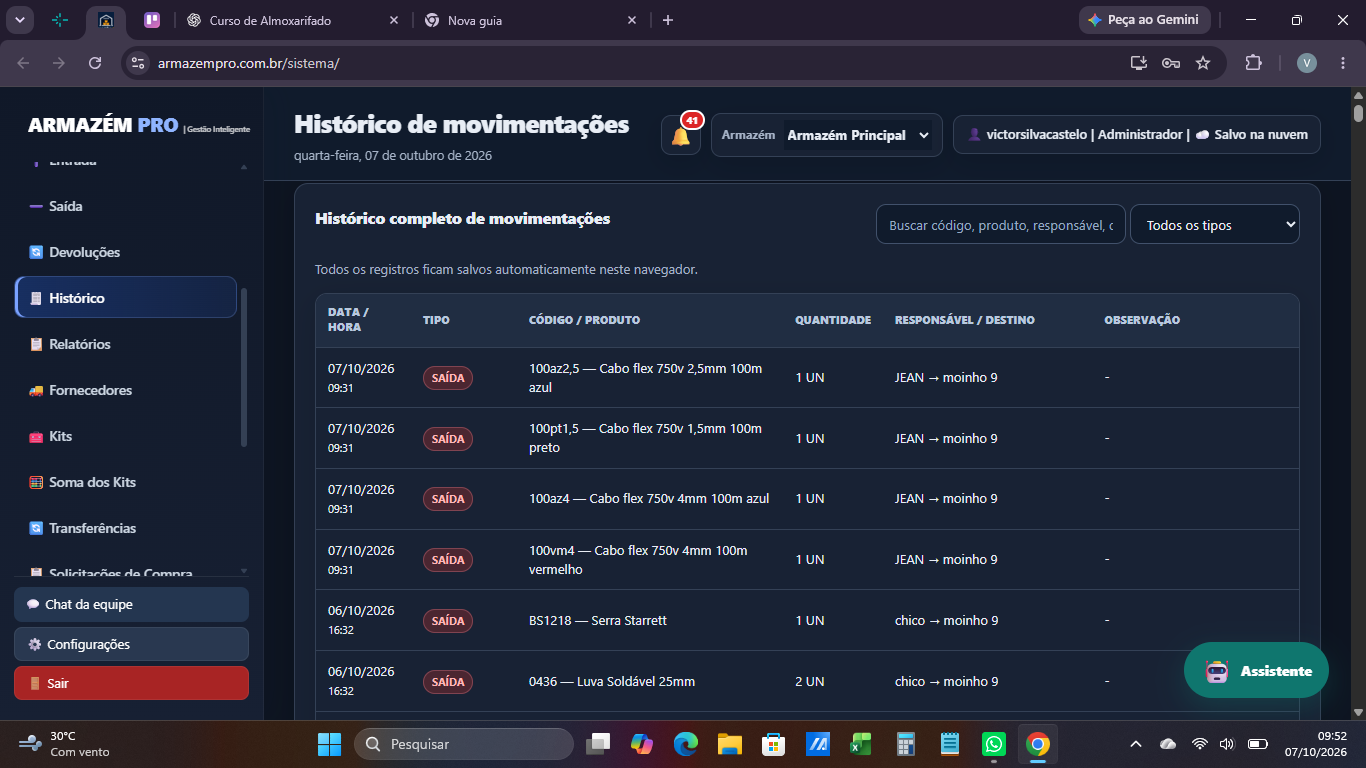Viewport: 1366px width, 768px height.
Task: Open Soma dos Kits in the sidebar
Action: coord(125,482)
